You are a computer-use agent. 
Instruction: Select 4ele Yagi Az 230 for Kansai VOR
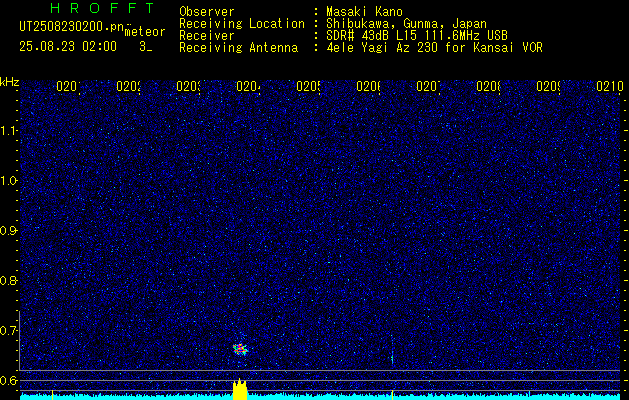(x=434, y=48)
